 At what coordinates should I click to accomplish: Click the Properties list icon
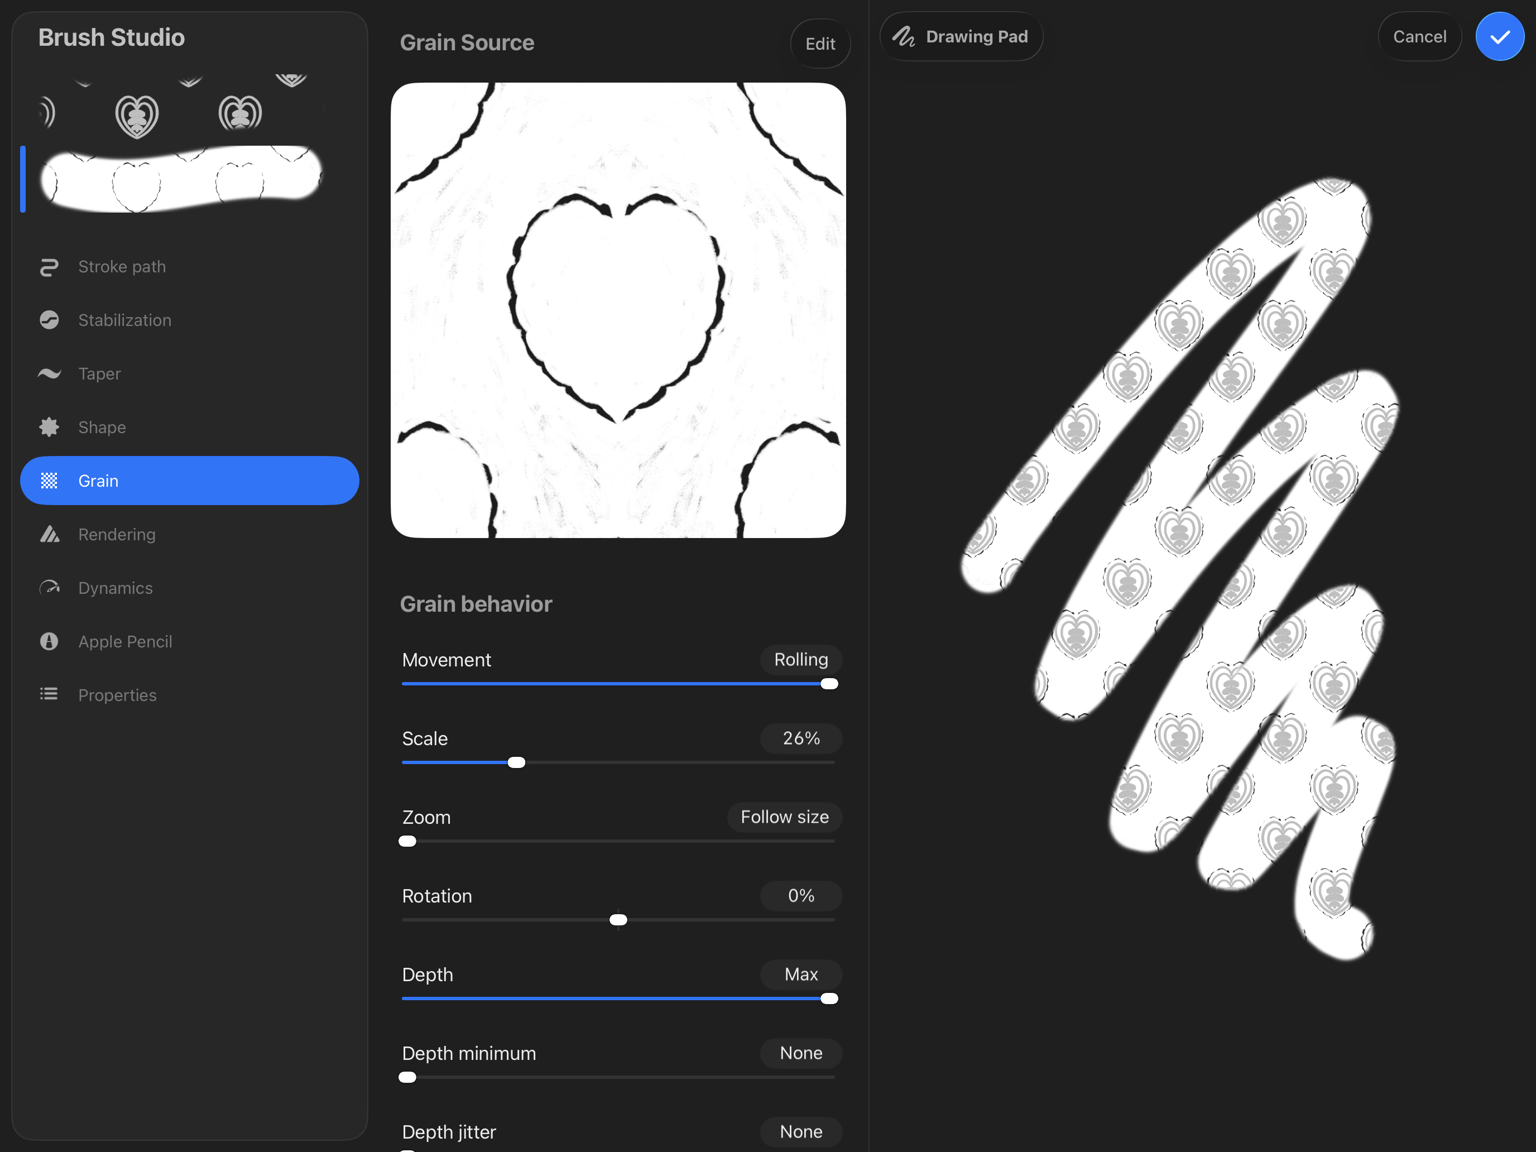(49, 694)
